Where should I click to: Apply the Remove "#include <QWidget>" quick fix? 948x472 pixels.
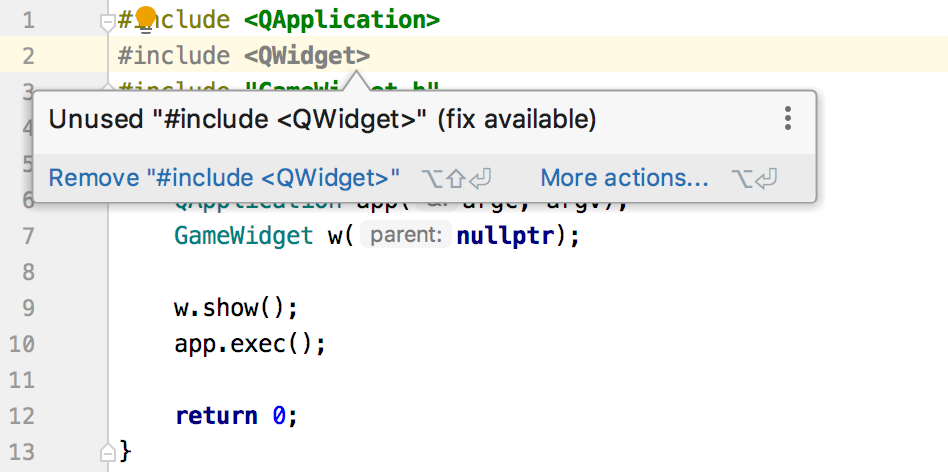(224, 178)
